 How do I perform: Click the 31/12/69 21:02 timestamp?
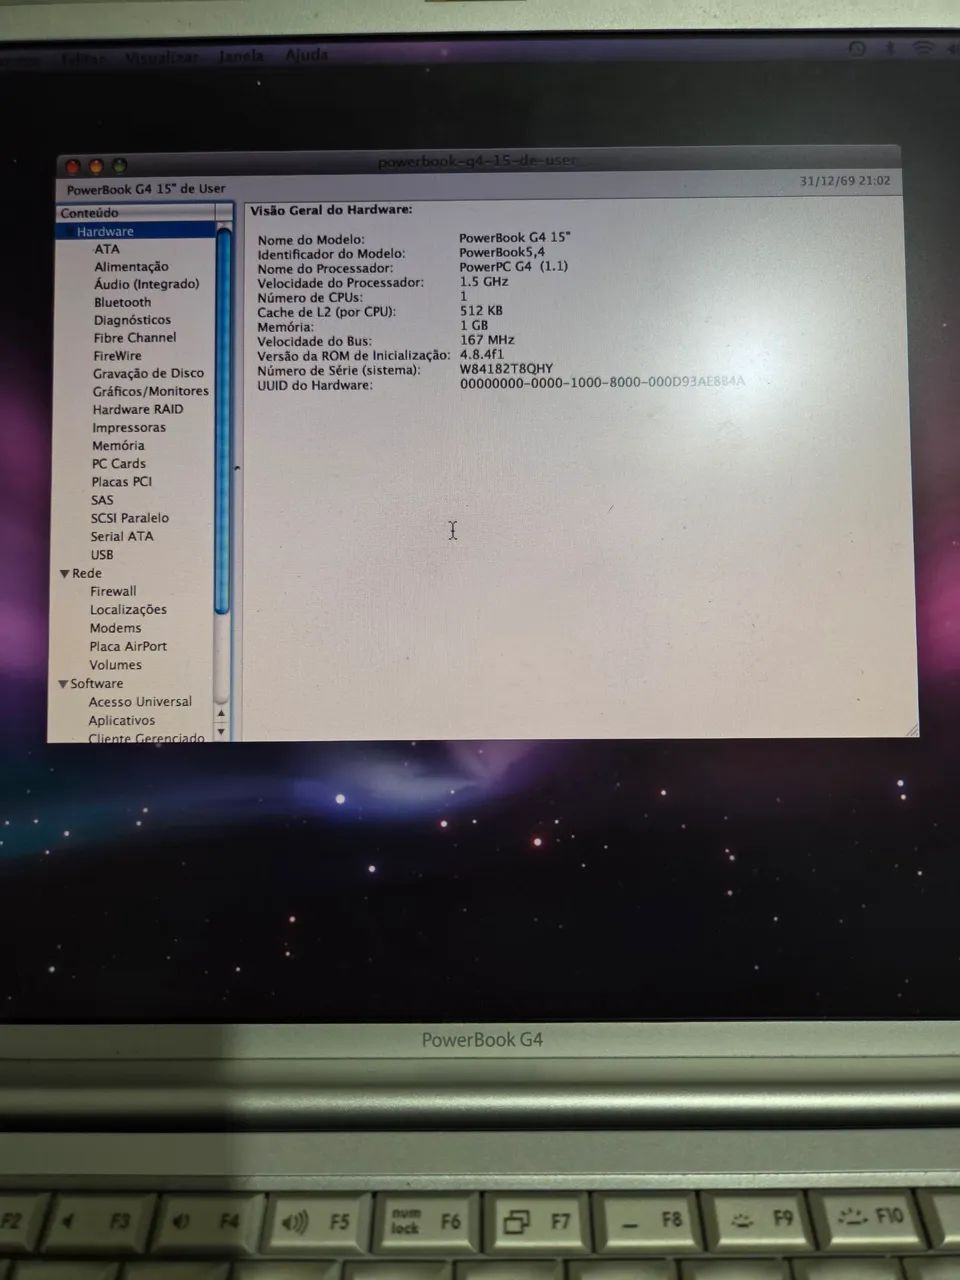(845, 181)
